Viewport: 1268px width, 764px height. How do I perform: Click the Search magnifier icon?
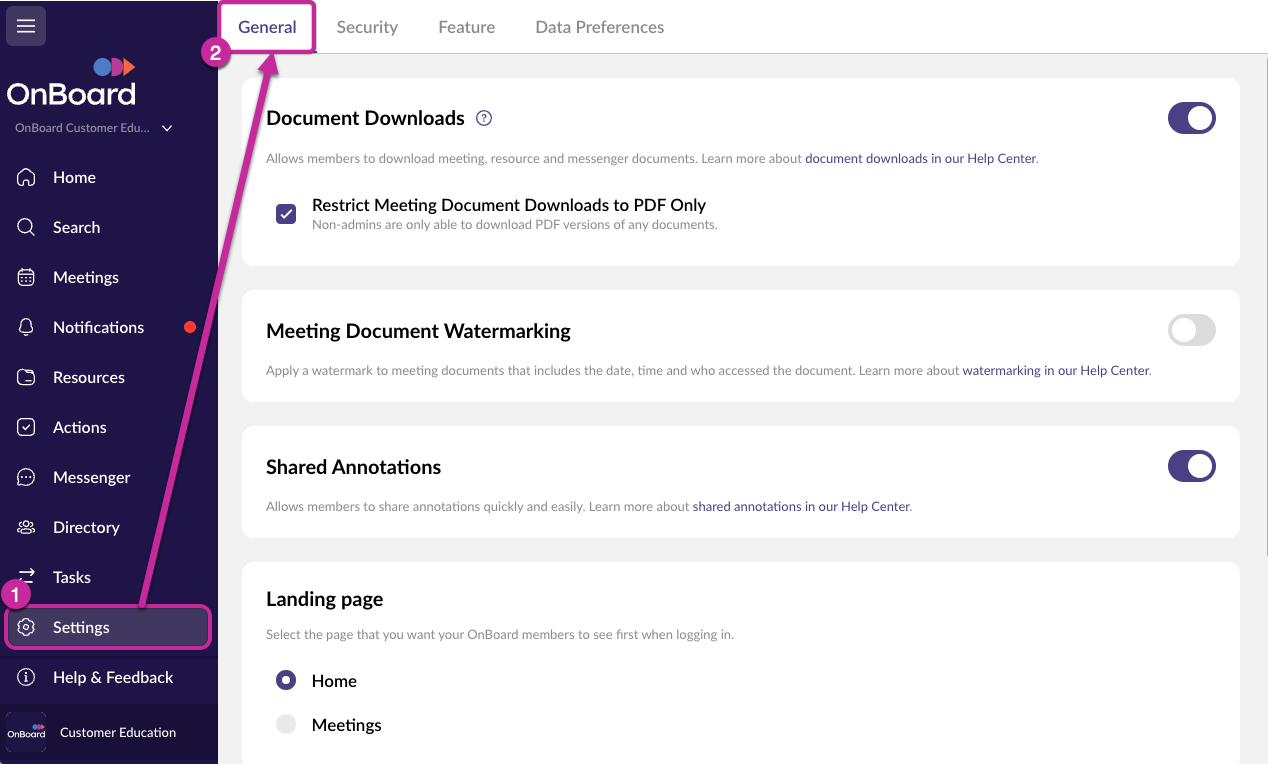27,227
